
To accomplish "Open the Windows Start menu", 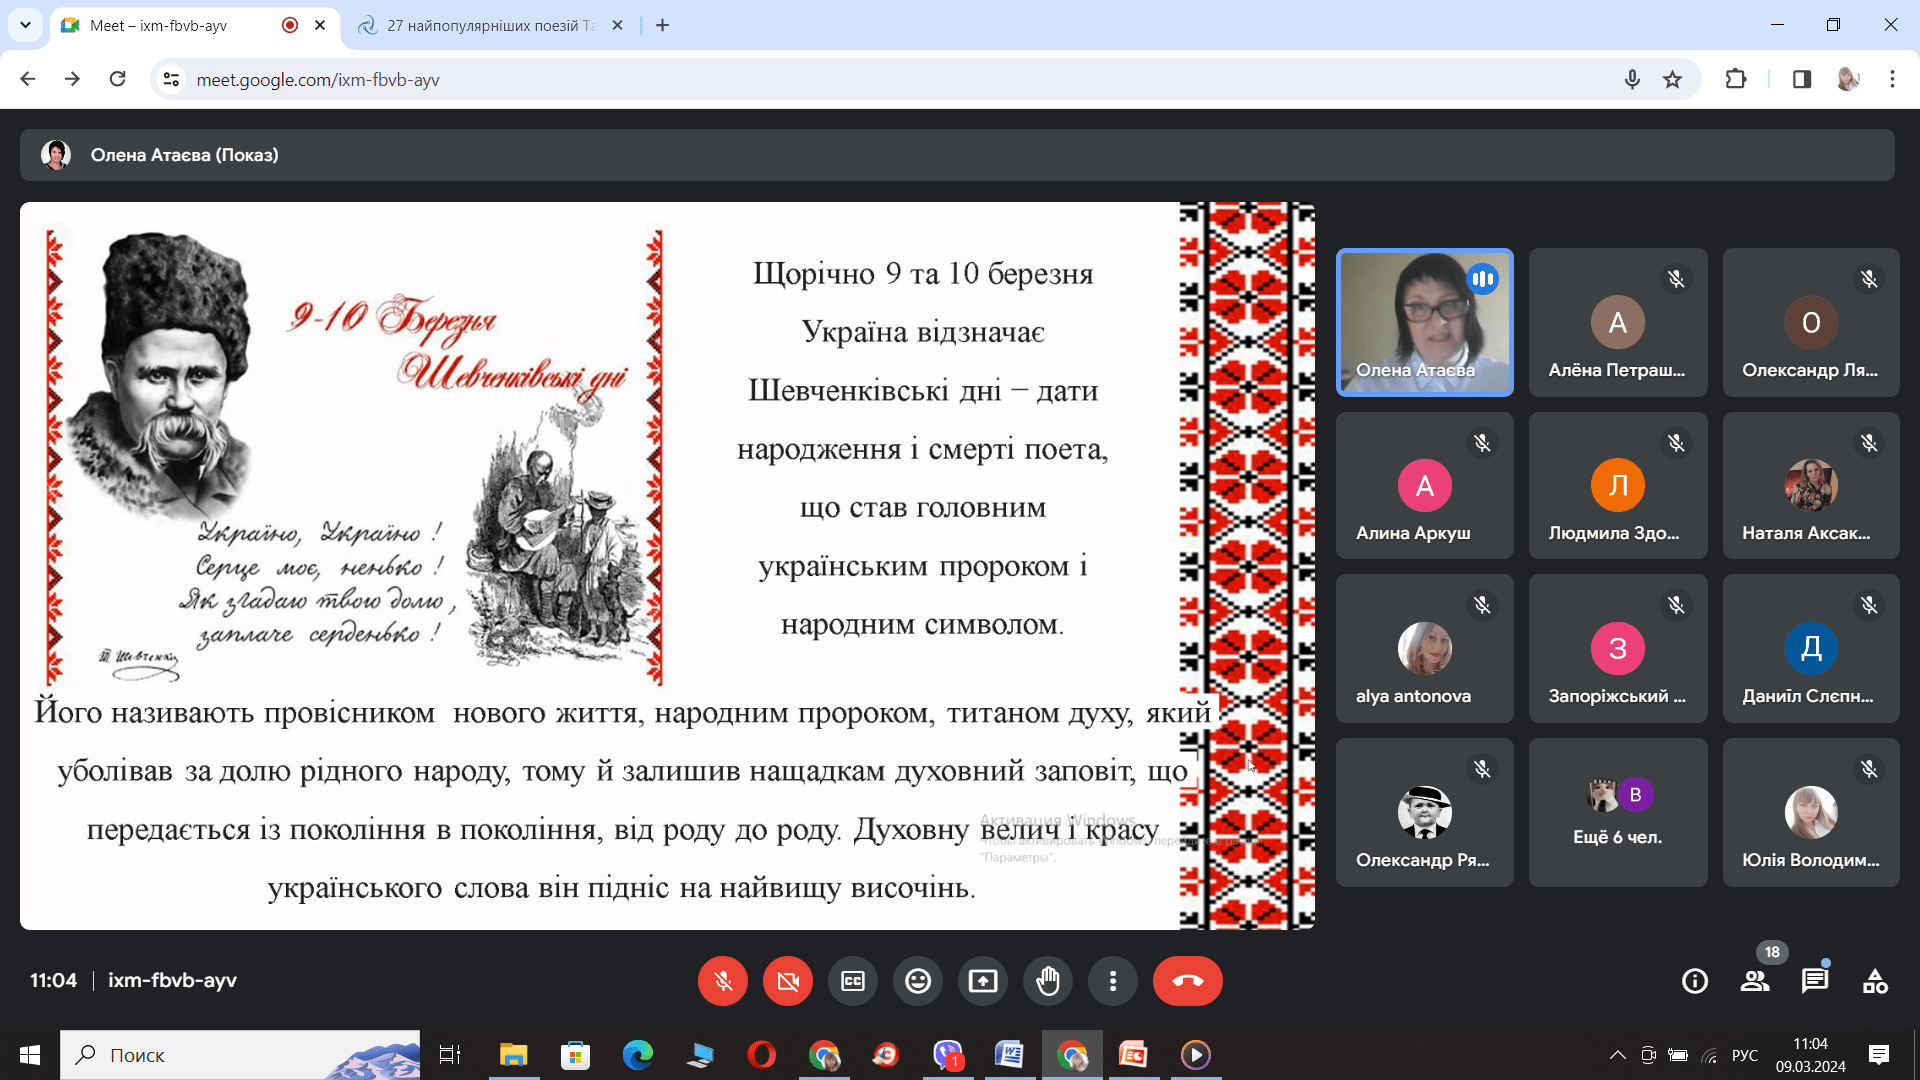I will 30,1055.
